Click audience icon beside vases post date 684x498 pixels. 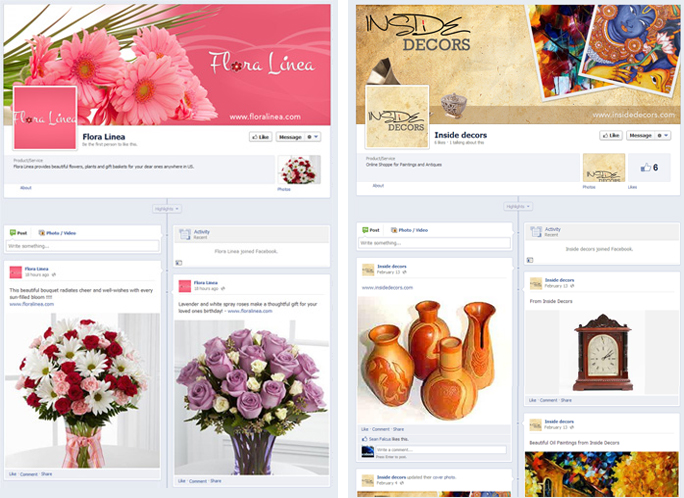(404, 272)
